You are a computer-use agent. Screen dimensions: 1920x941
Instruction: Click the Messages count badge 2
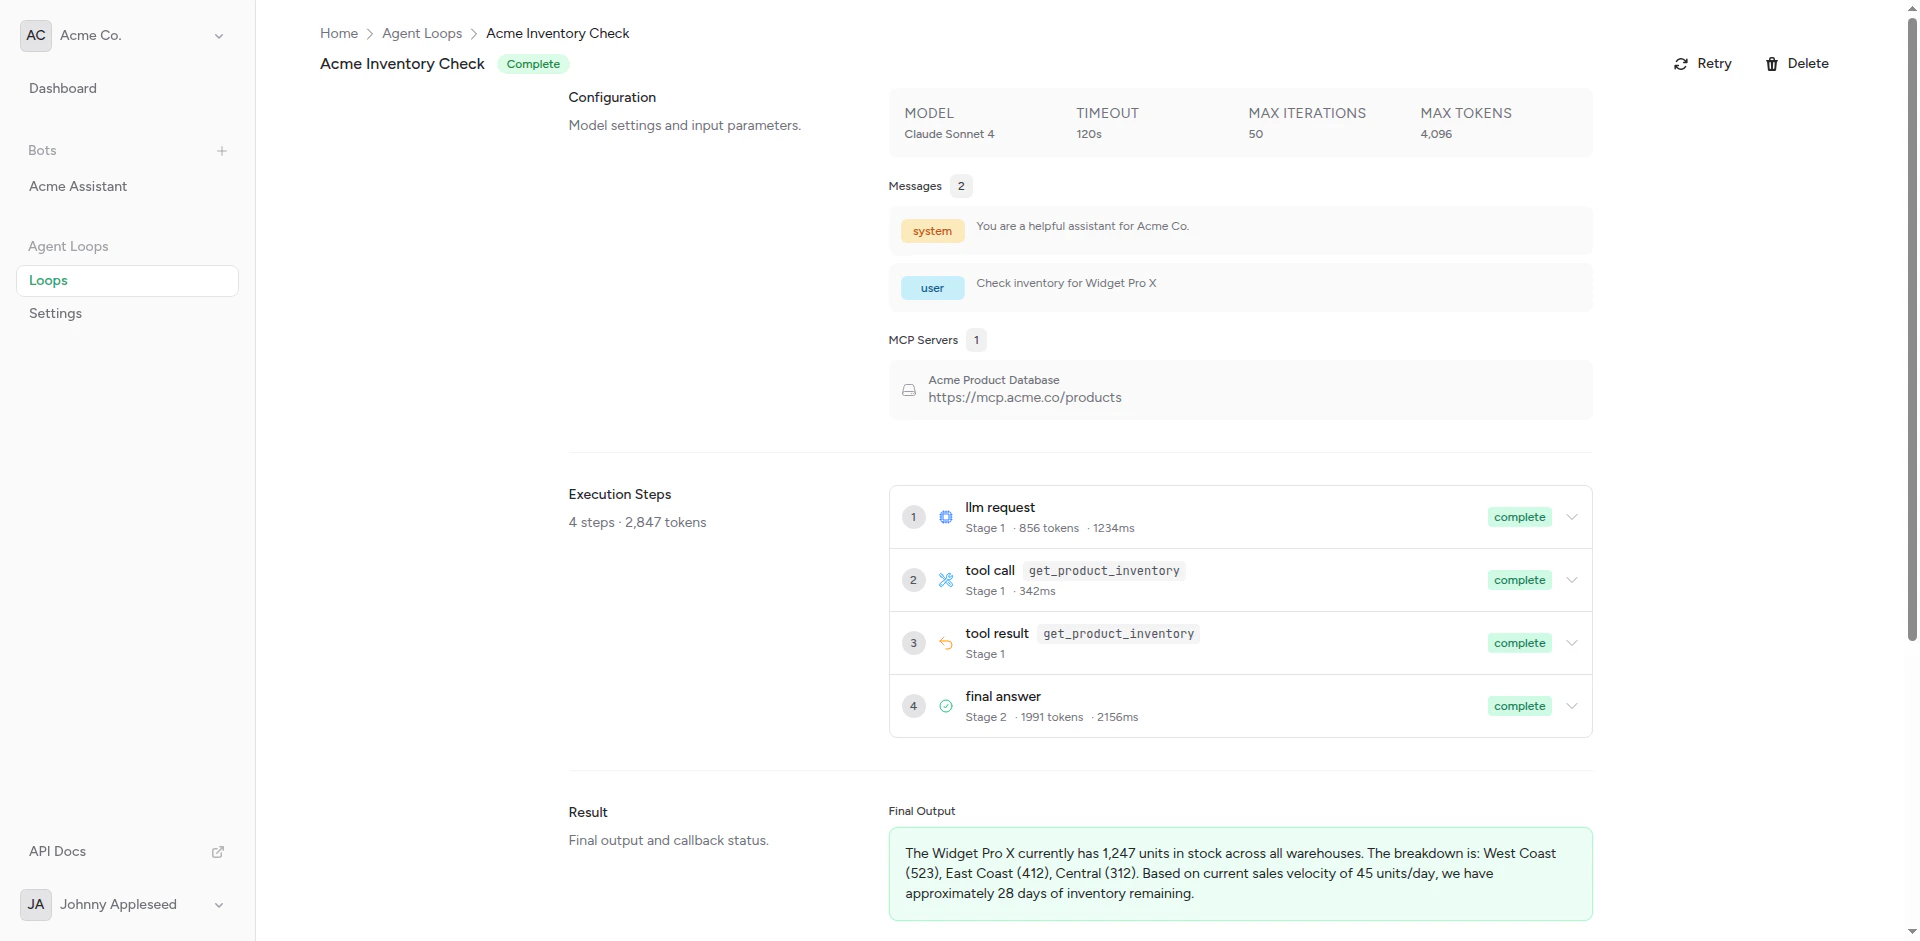[x=961, y=186]
